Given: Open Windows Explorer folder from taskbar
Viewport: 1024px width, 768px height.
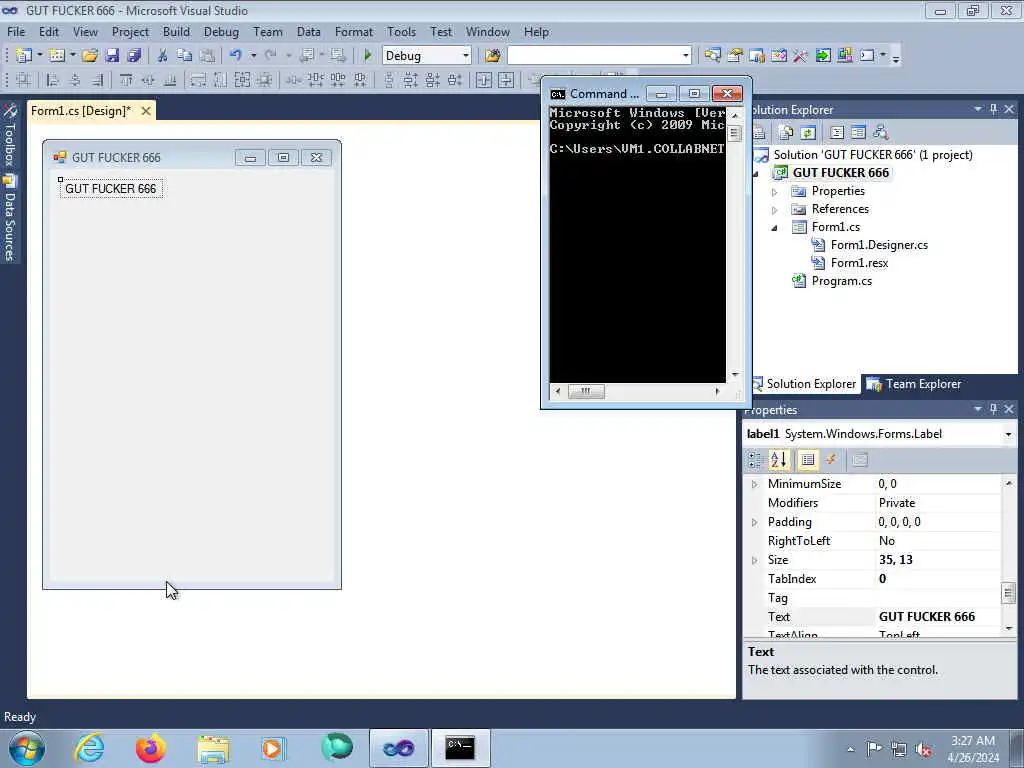Looking at the screenshot, I should (x=212, y=748).
